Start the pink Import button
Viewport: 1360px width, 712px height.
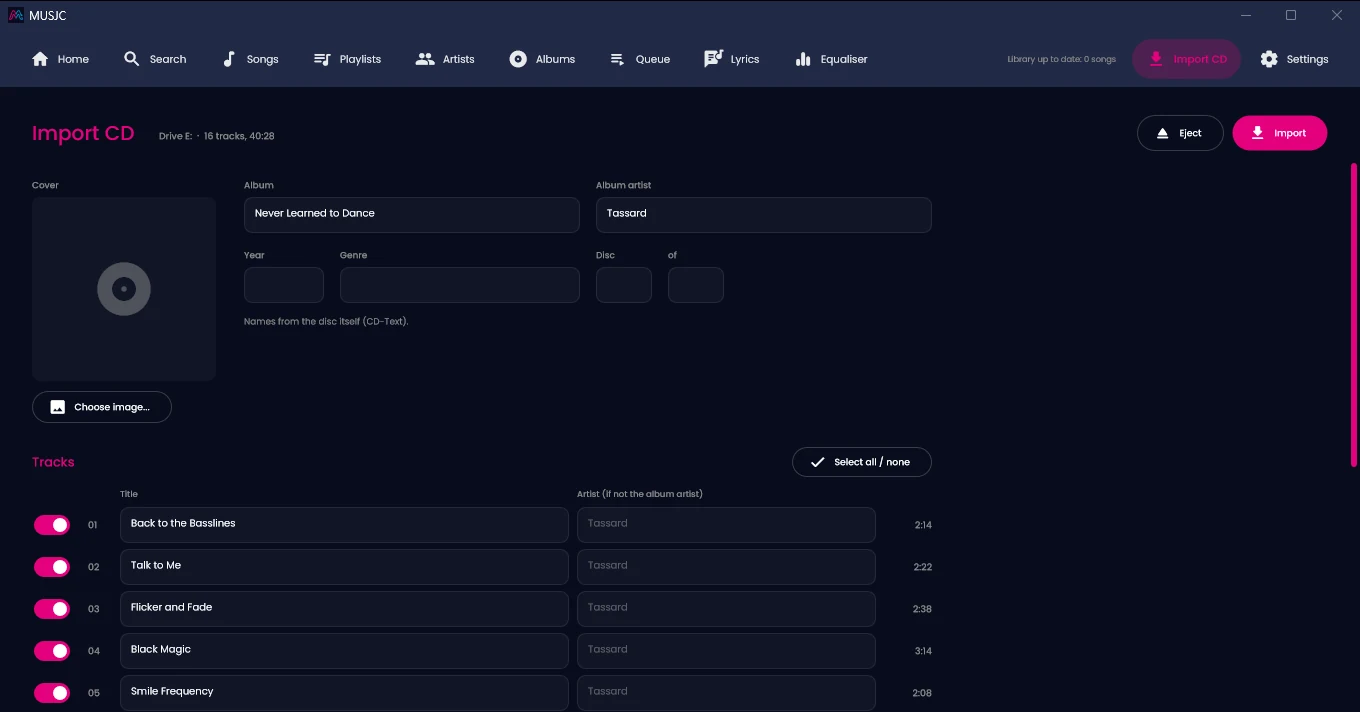click(1279, 133)
